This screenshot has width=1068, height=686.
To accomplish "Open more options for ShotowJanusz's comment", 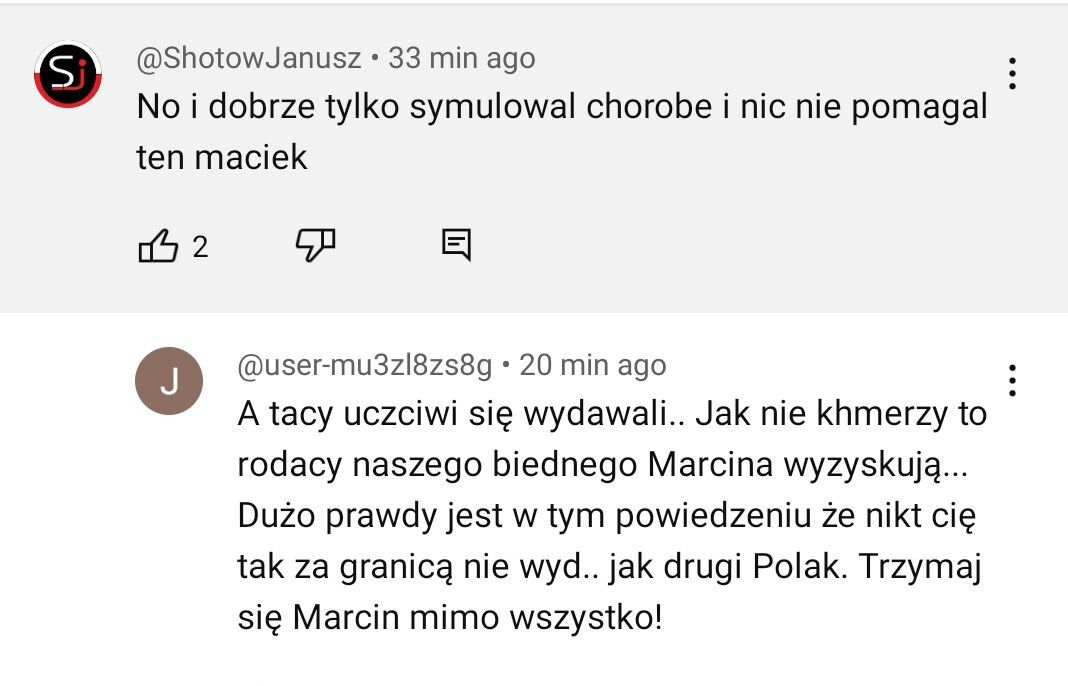I will tap(1012, 73).
